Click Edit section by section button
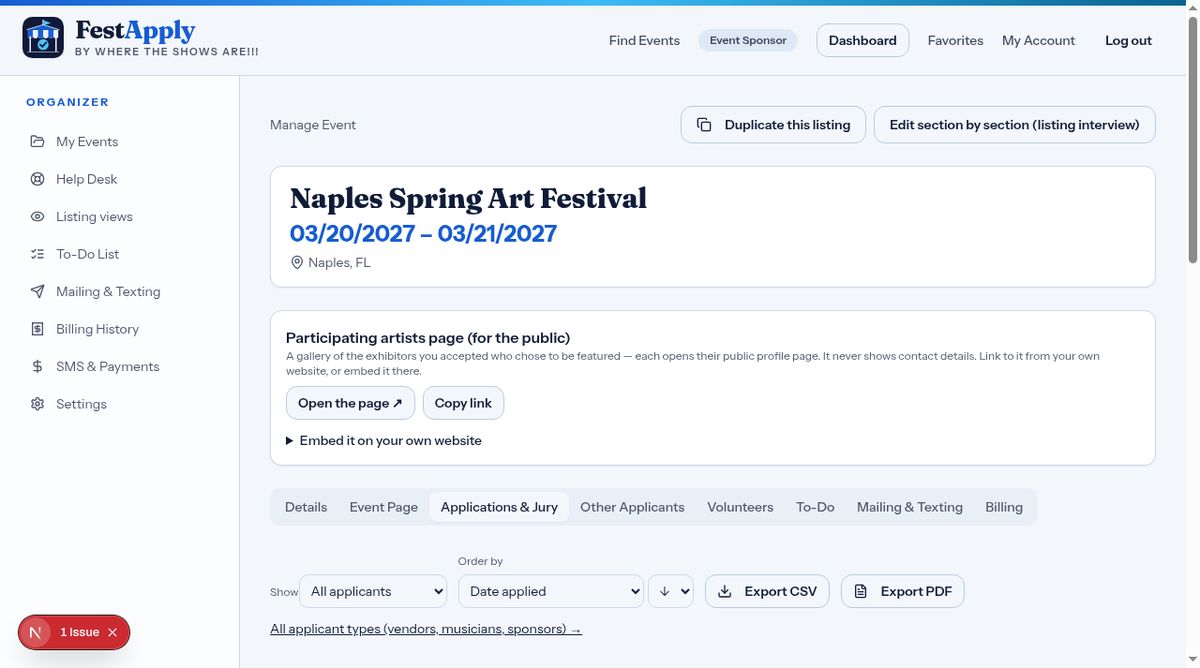1200x668 pixels. pyautogui.click(x=1015, y=125)
